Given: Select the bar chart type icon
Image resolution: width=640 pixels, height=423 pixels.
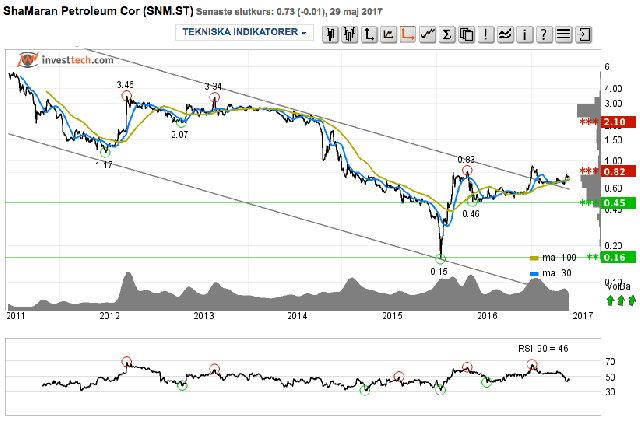Looking at the screenshot, I should point(350,35).
